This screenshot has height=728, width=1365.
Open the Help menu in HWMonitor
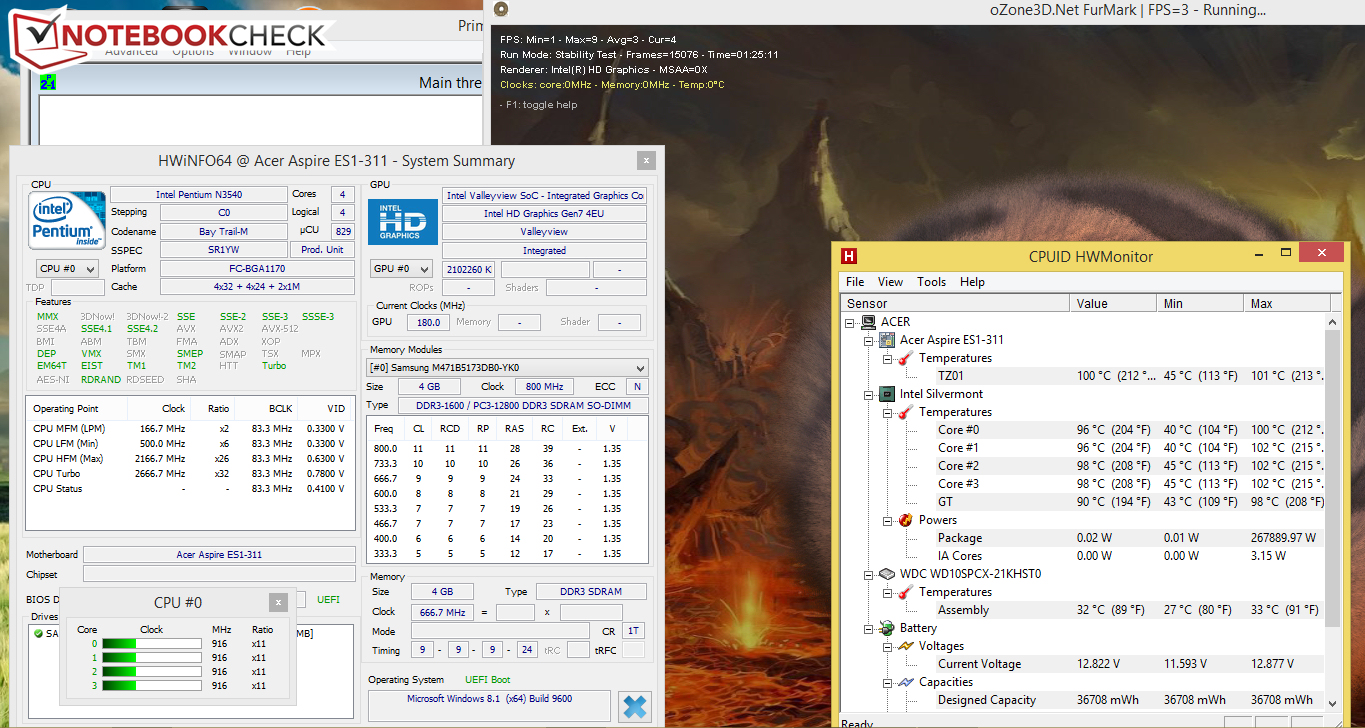point(972,282)
